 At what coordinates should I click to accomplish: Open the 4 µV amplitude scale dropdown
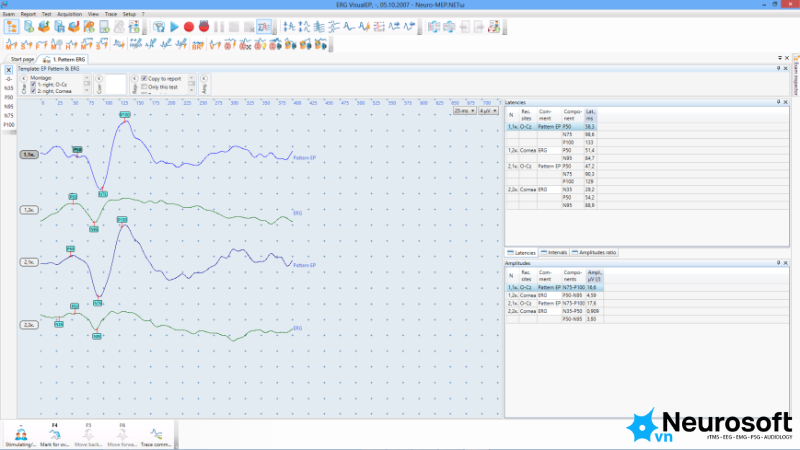pyautogui.click(x=488, y=111)
